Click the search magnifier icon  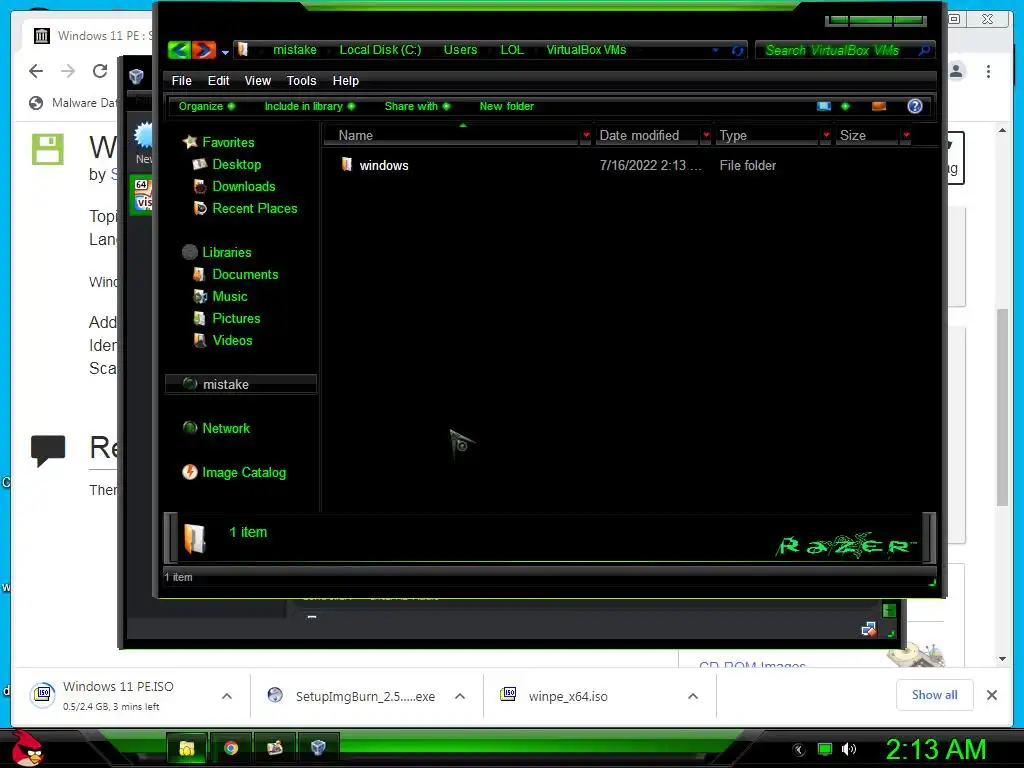[x=924, y=50]
